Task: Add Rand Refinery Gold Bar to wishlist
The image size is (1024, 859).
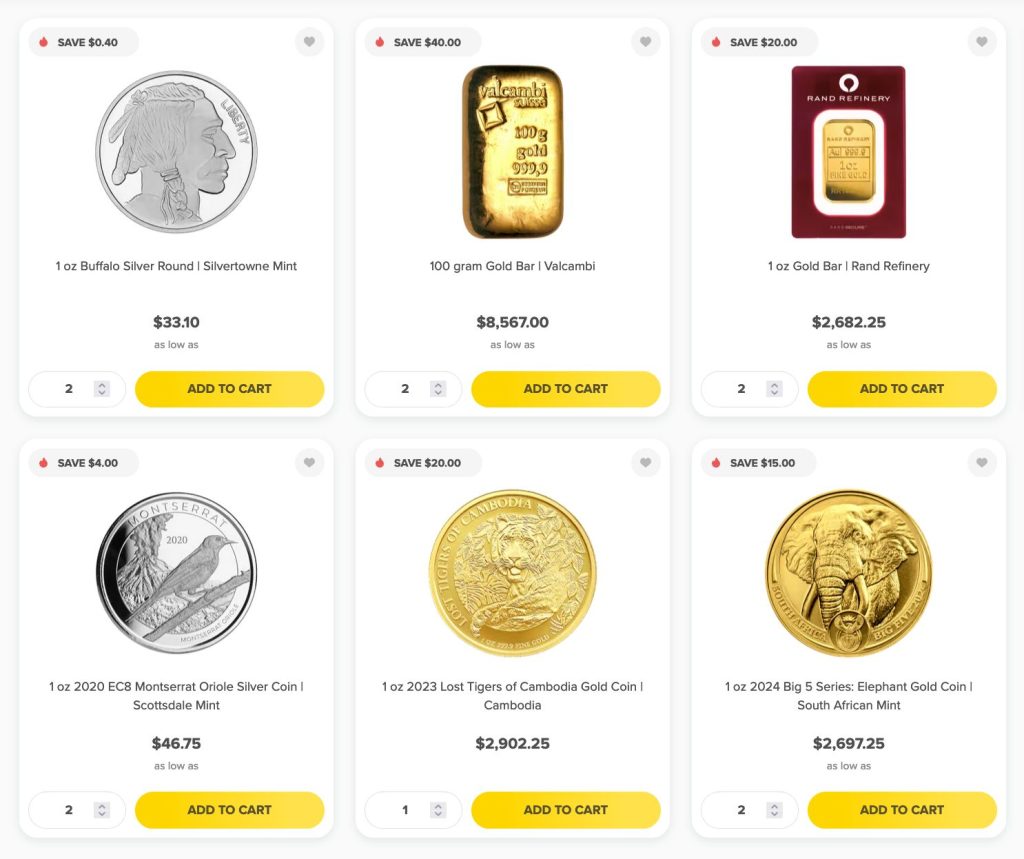Action: click(x=981, y=42)
